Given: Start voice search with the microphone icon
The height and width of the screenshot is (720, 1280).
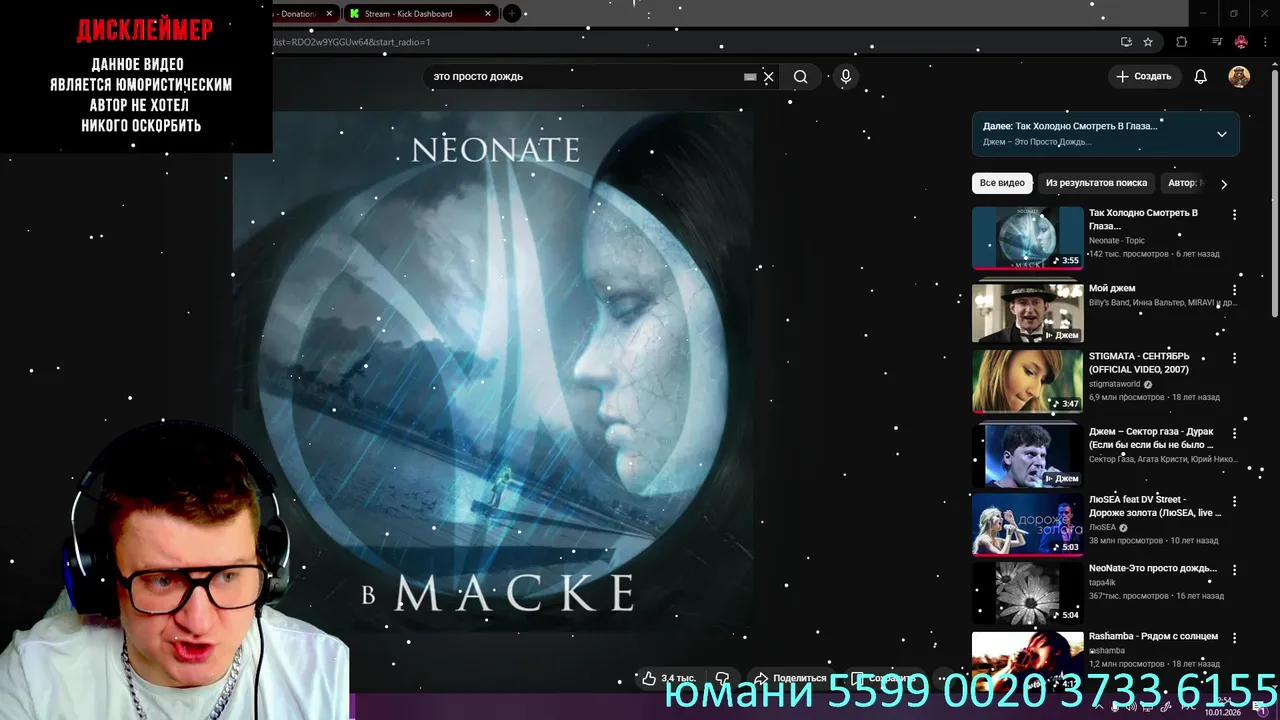Looking at the screenshot, I should point(846,77).
